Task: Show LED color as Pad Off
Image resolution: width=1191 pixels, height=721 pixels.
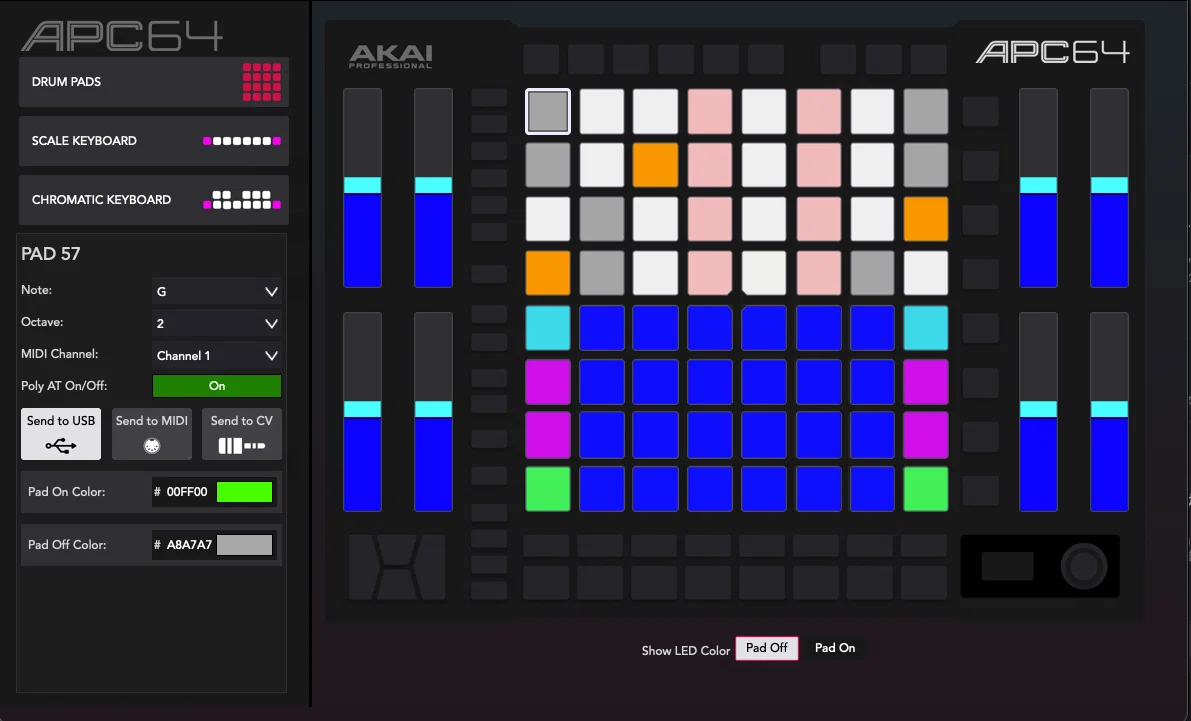Action: (767, 648)
